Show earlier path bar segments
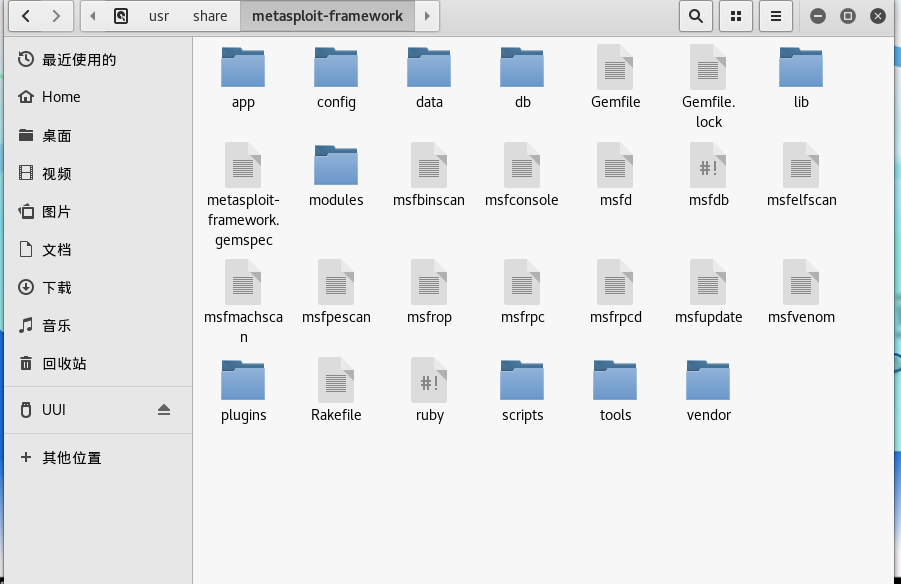Image resolution: width=901 pixels, height=584 pixels. click(93, 16)
